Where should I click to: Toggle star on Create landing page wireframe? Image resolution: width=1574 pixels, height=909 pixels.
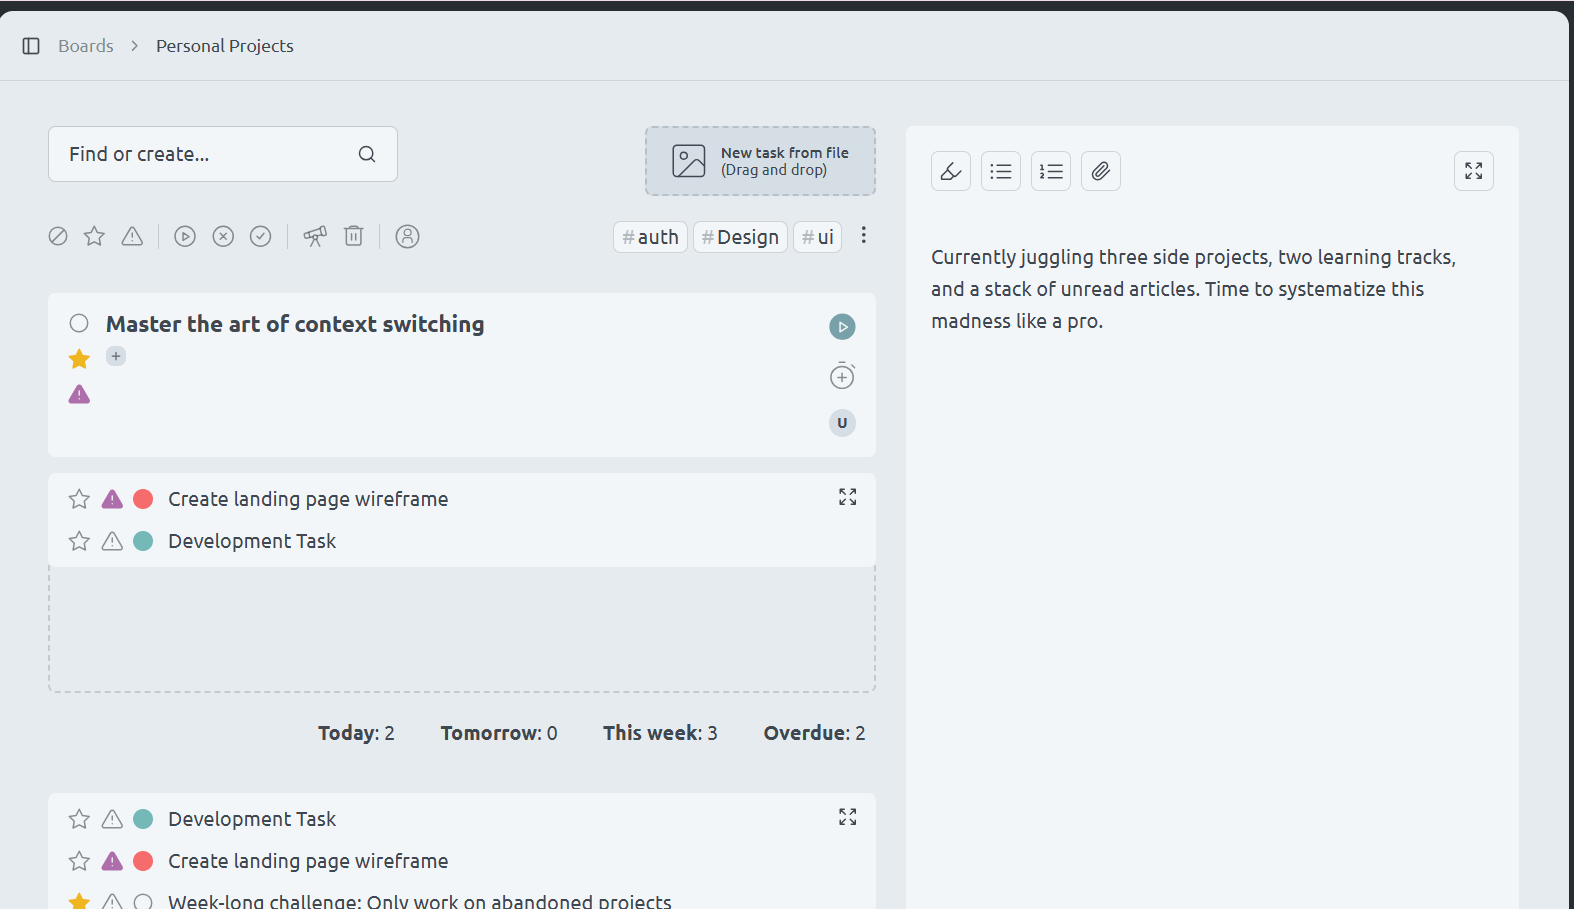(x=79, y=499)
